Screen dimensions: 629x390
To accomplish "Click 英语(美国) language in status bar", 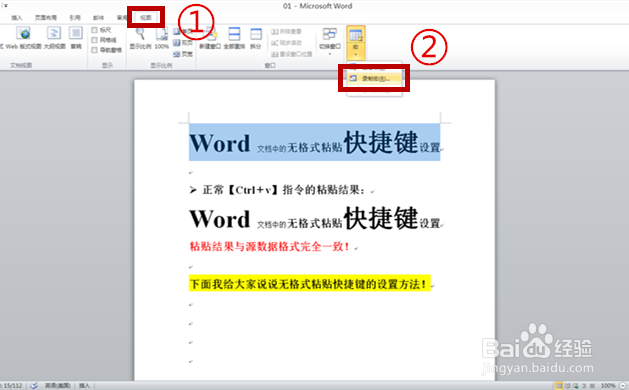I will 57,386.
